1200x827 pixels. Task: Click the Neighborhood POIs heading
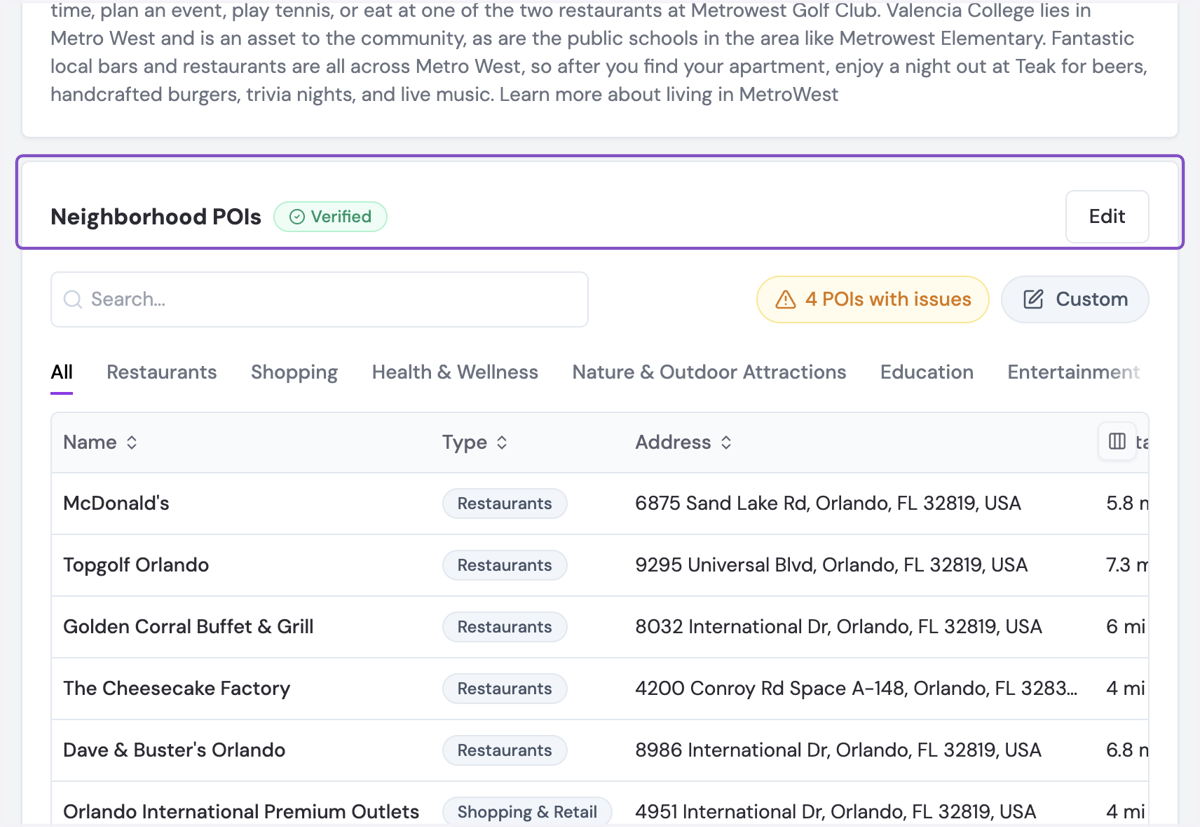pos(156,217)
